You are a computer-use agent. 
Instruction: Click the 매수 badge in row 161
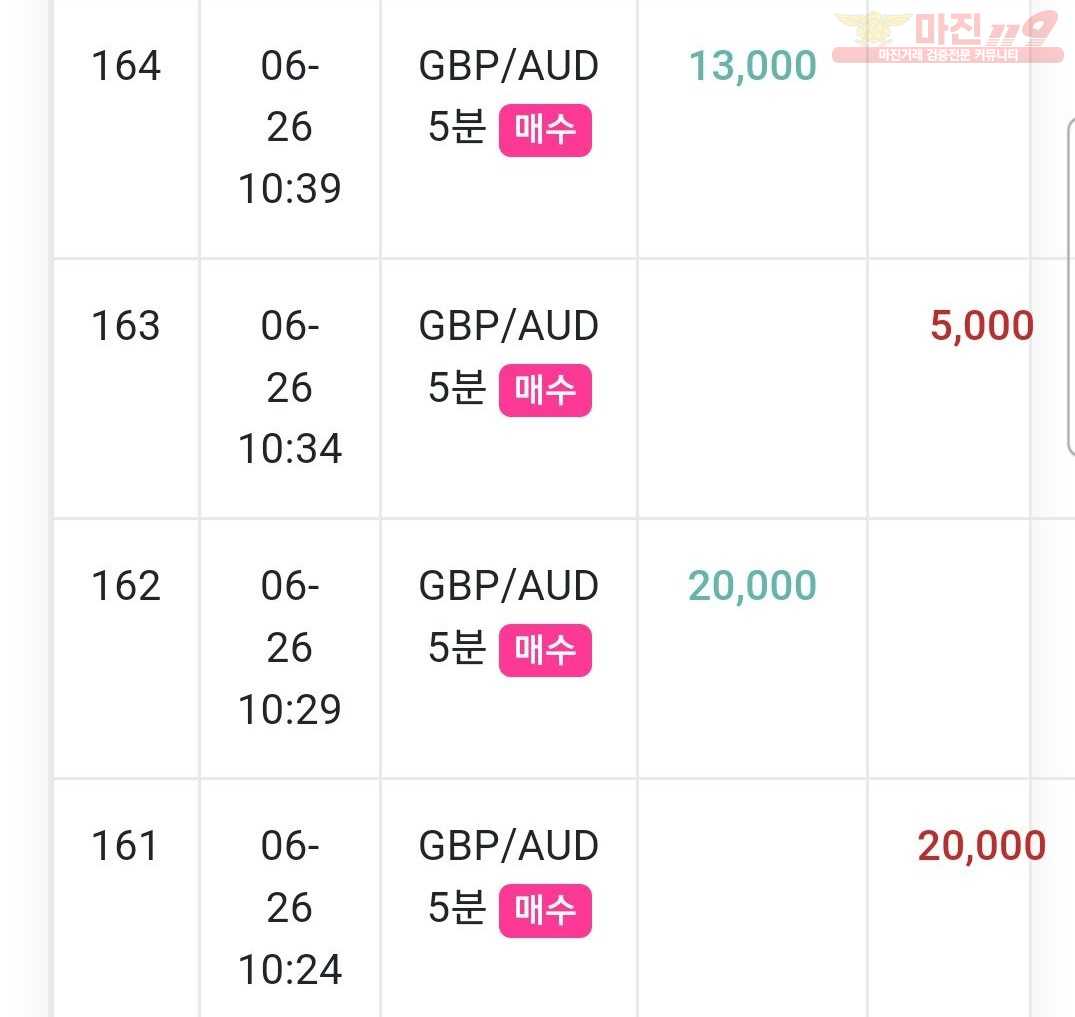pos(545,910)
